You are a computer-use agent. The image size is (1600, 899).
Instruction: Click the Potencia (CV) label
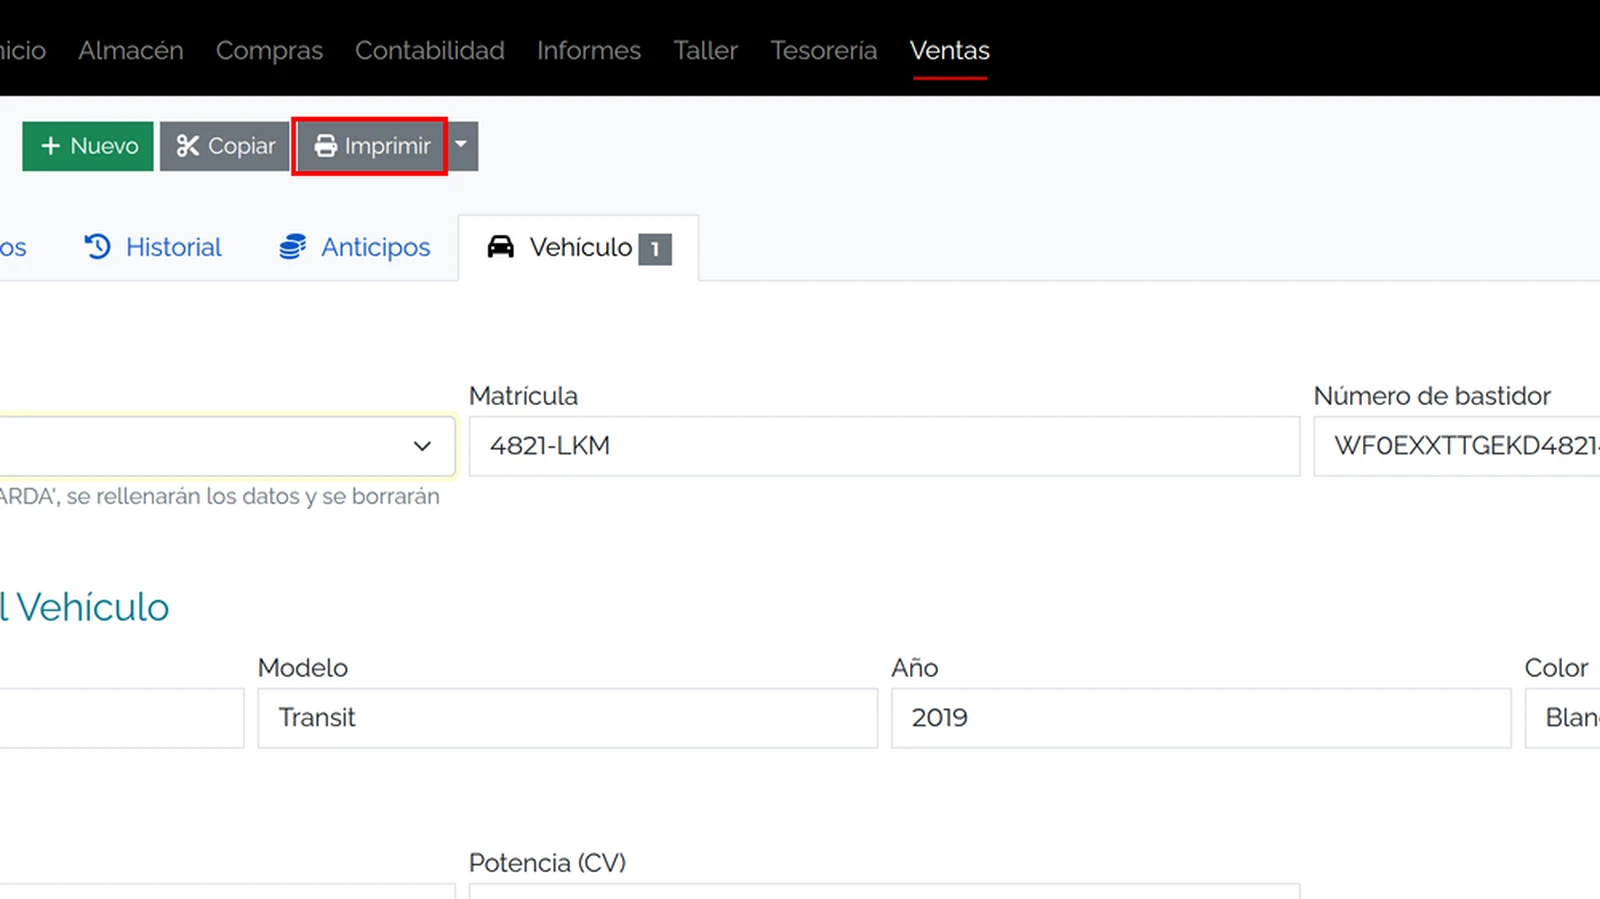click(x=547, y=863)
